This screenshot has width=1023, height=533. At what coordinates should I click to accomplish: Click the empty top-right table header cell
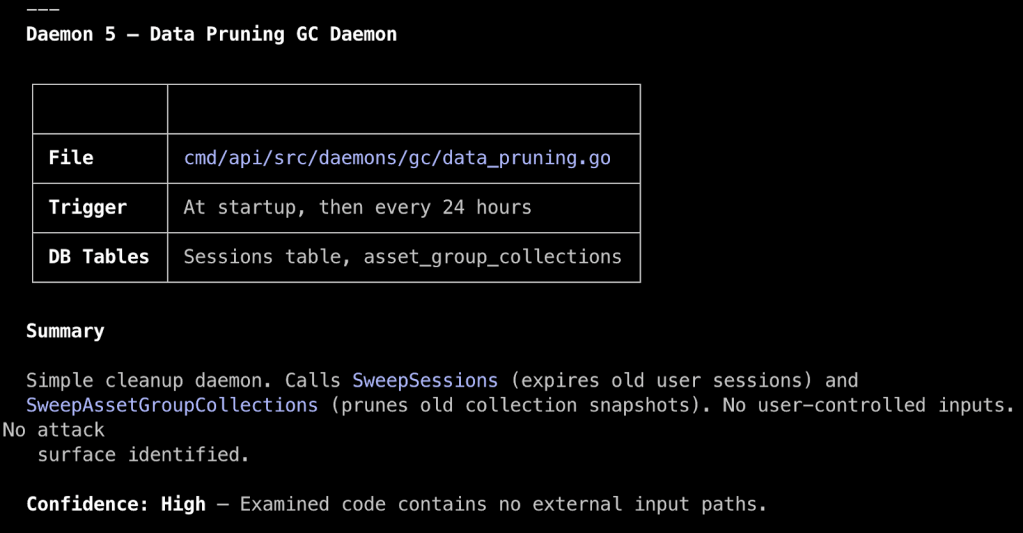click(x=403, y=109)
